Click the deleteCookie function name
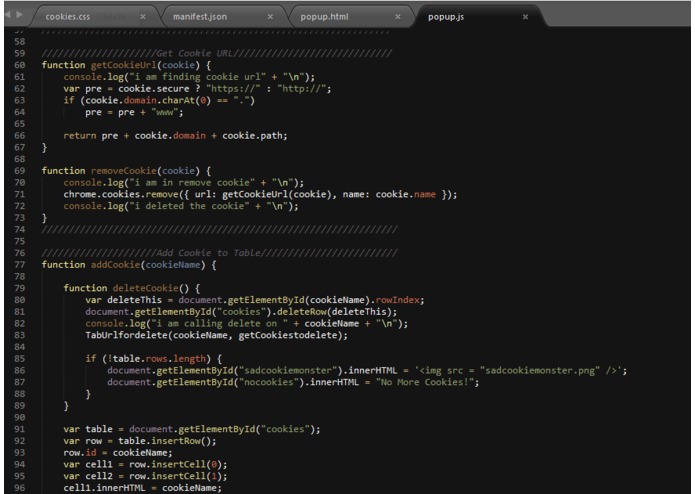 pos(145,288)
